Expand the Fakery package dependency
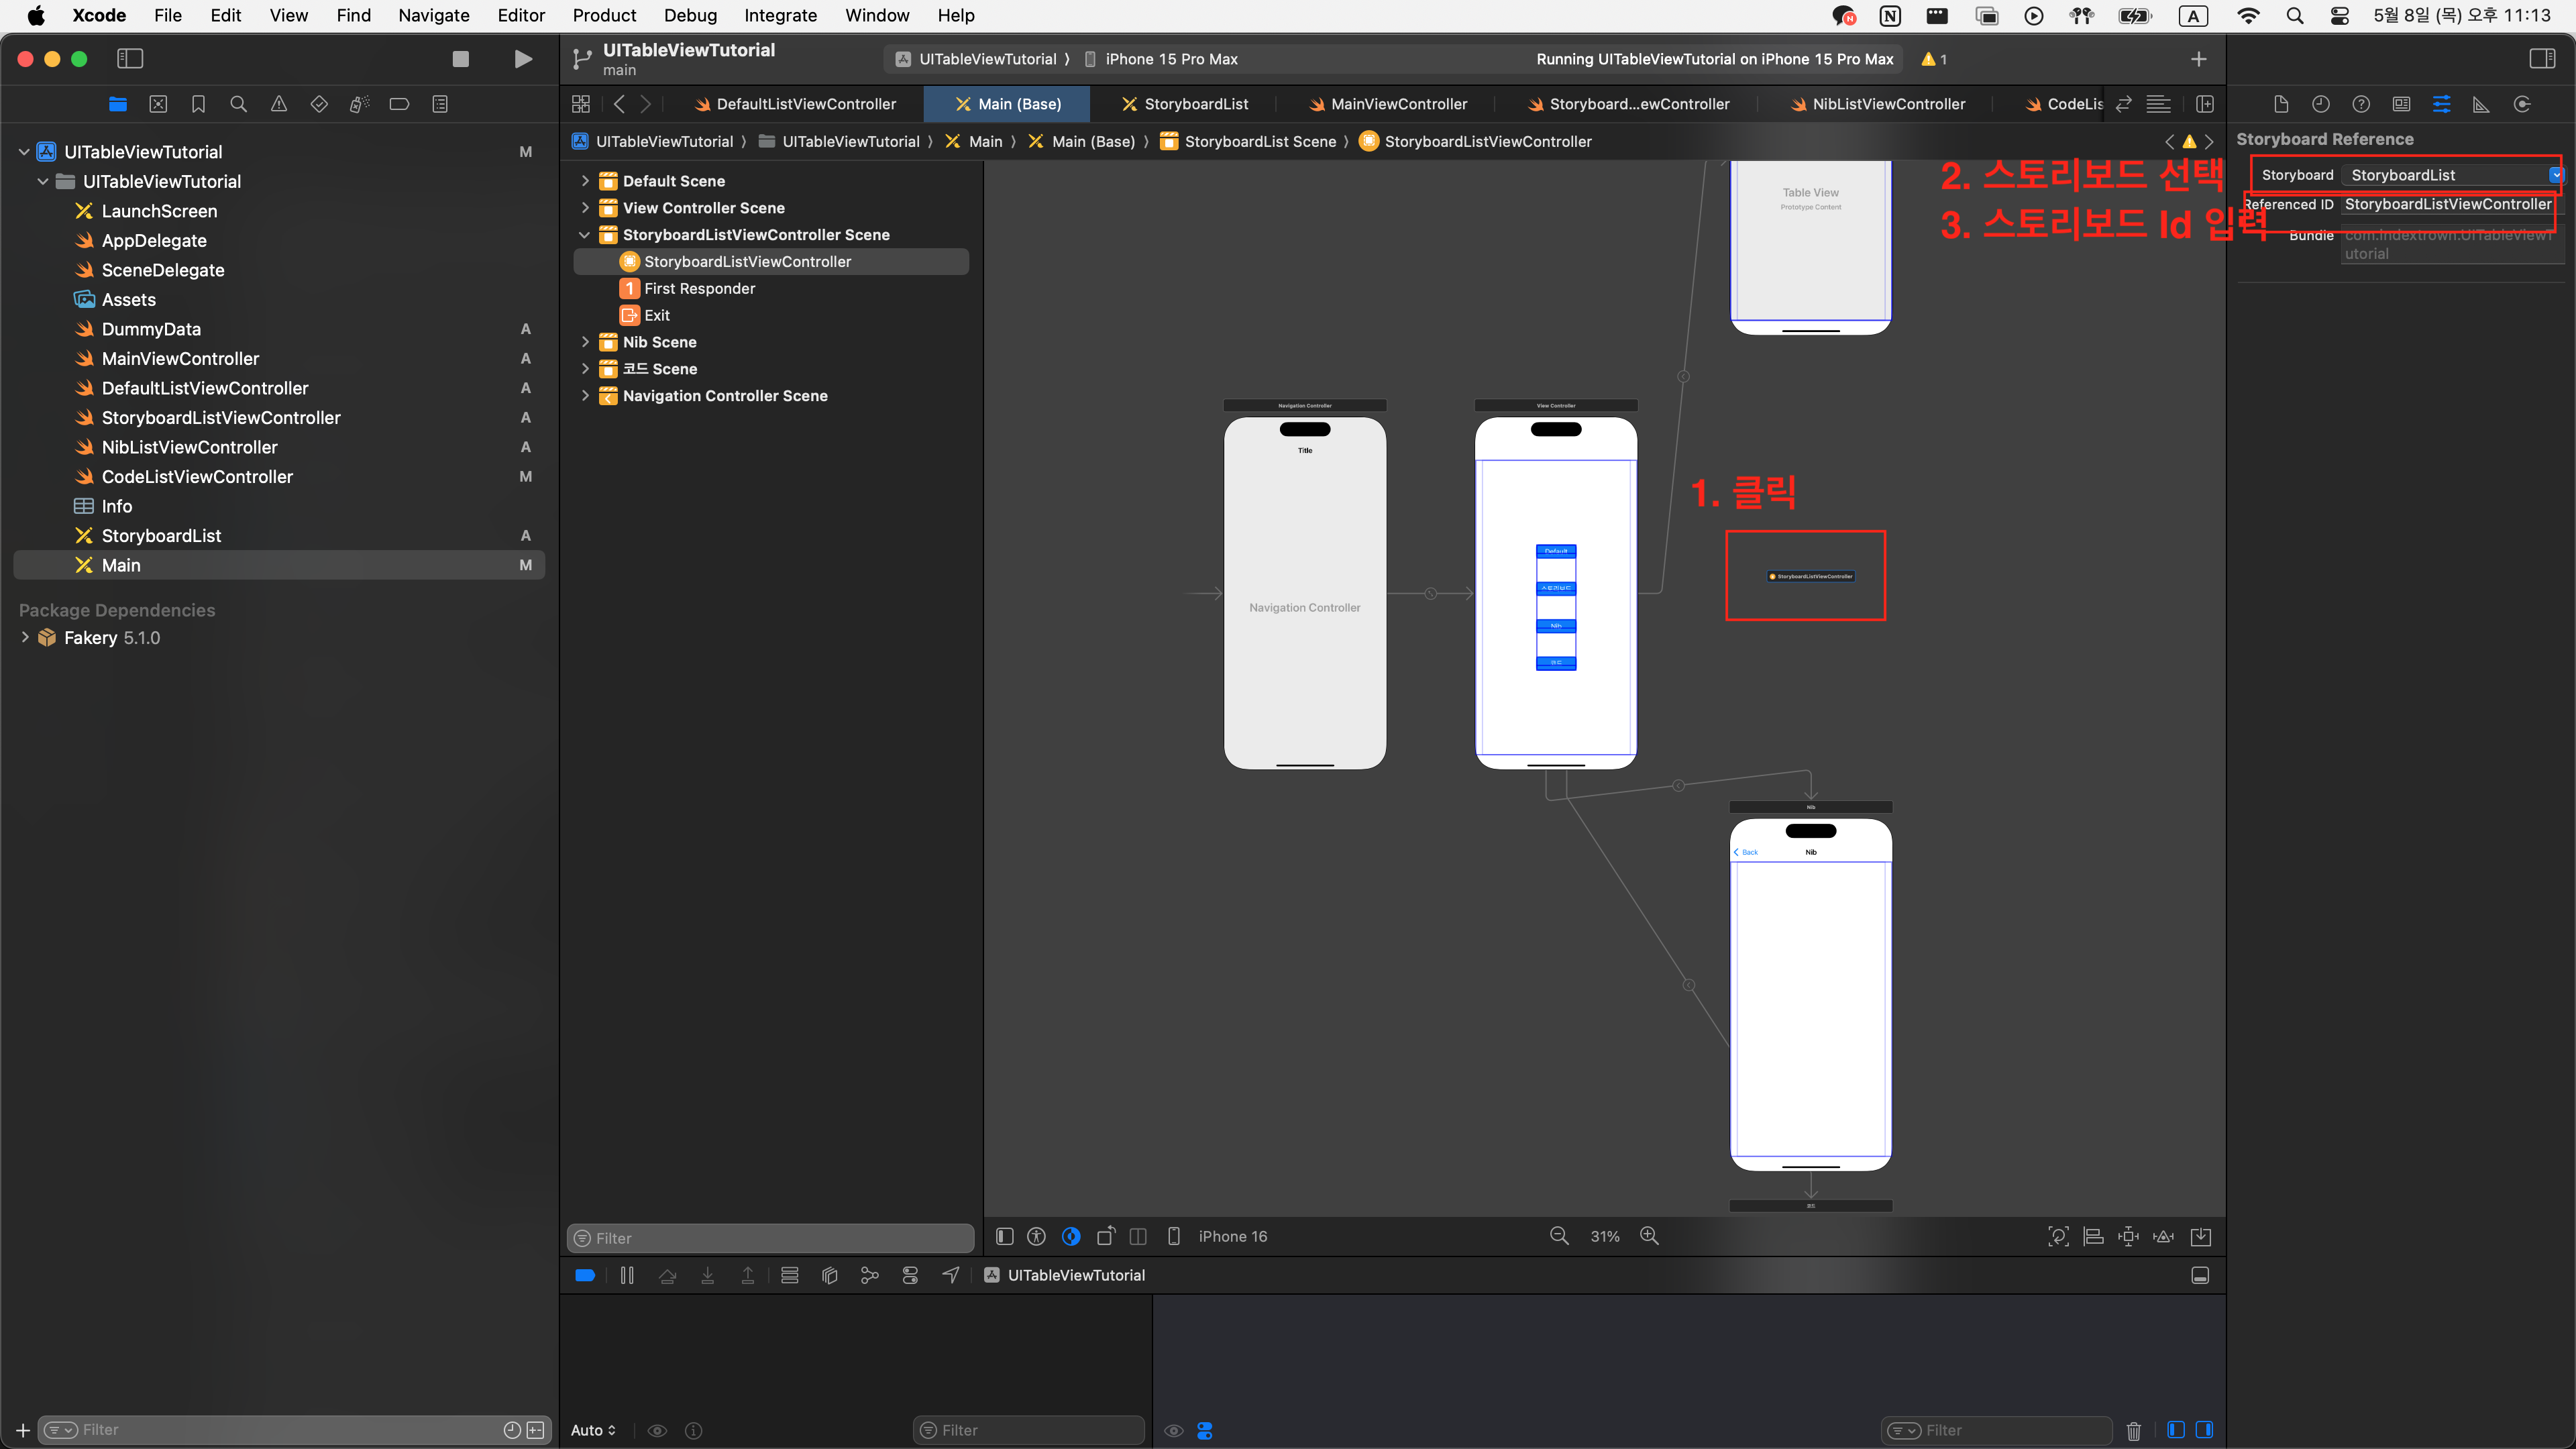 [x=25, y=637]
